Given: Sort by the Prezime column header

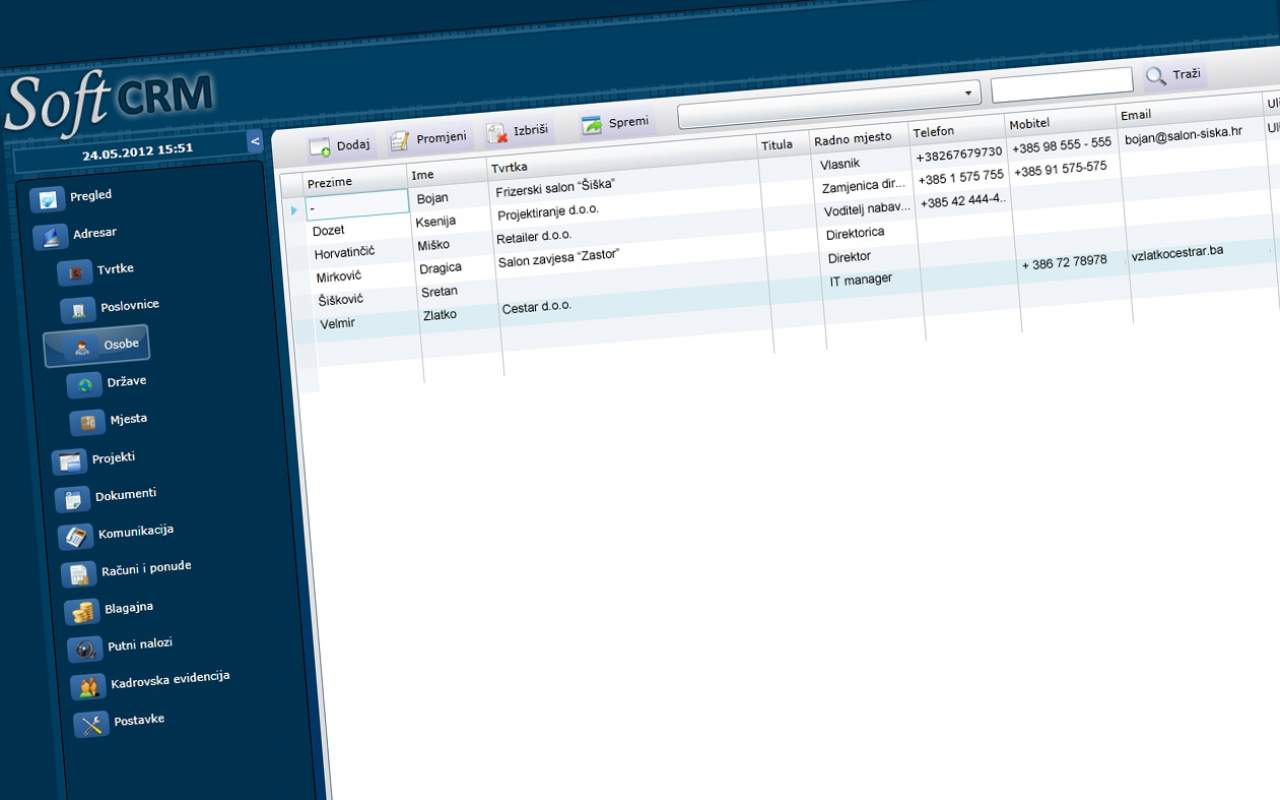Looking at the screenshot, I should (330, 183).
